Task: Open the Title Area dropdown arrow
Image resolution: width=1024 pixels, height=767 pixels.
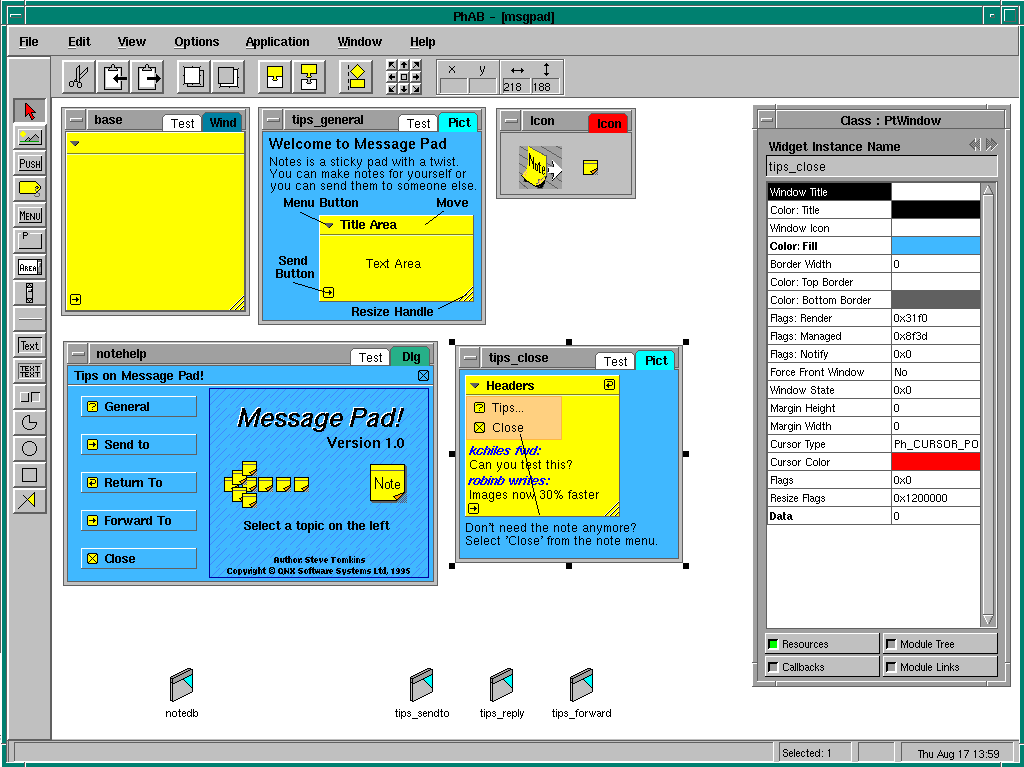Action: click(x=327, y=225)
